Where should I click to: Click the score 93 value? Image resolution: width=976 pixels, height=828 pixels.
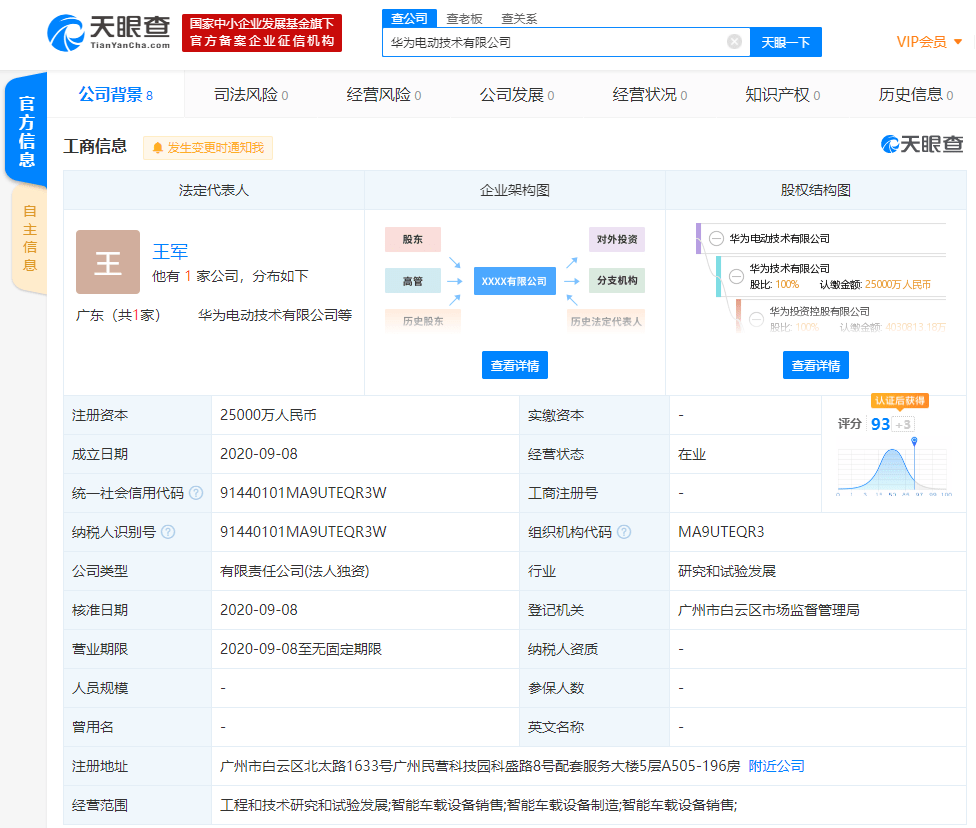click(880, 424)
